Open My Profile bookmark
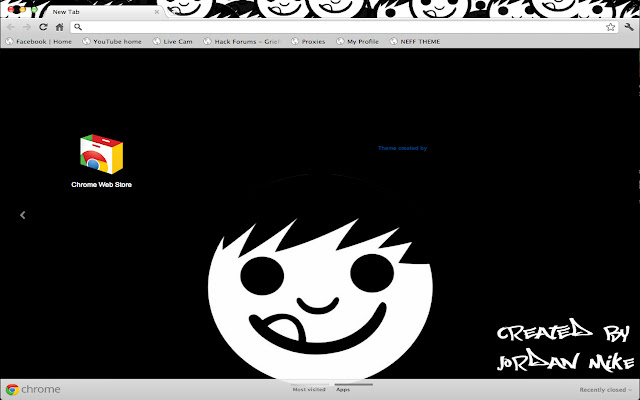Viewport: 640px width, 400px height. (358, 42)
